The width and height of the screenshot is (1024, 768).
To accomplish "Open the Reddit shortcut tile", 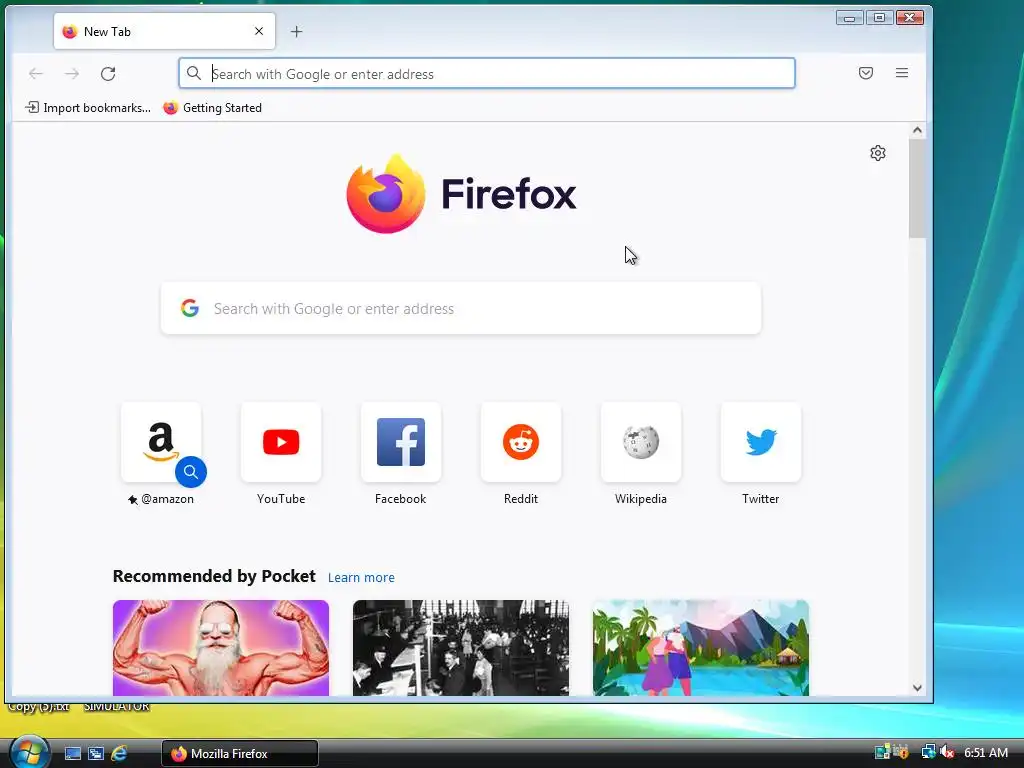I will pyautogui.click(x=520, y=442).
